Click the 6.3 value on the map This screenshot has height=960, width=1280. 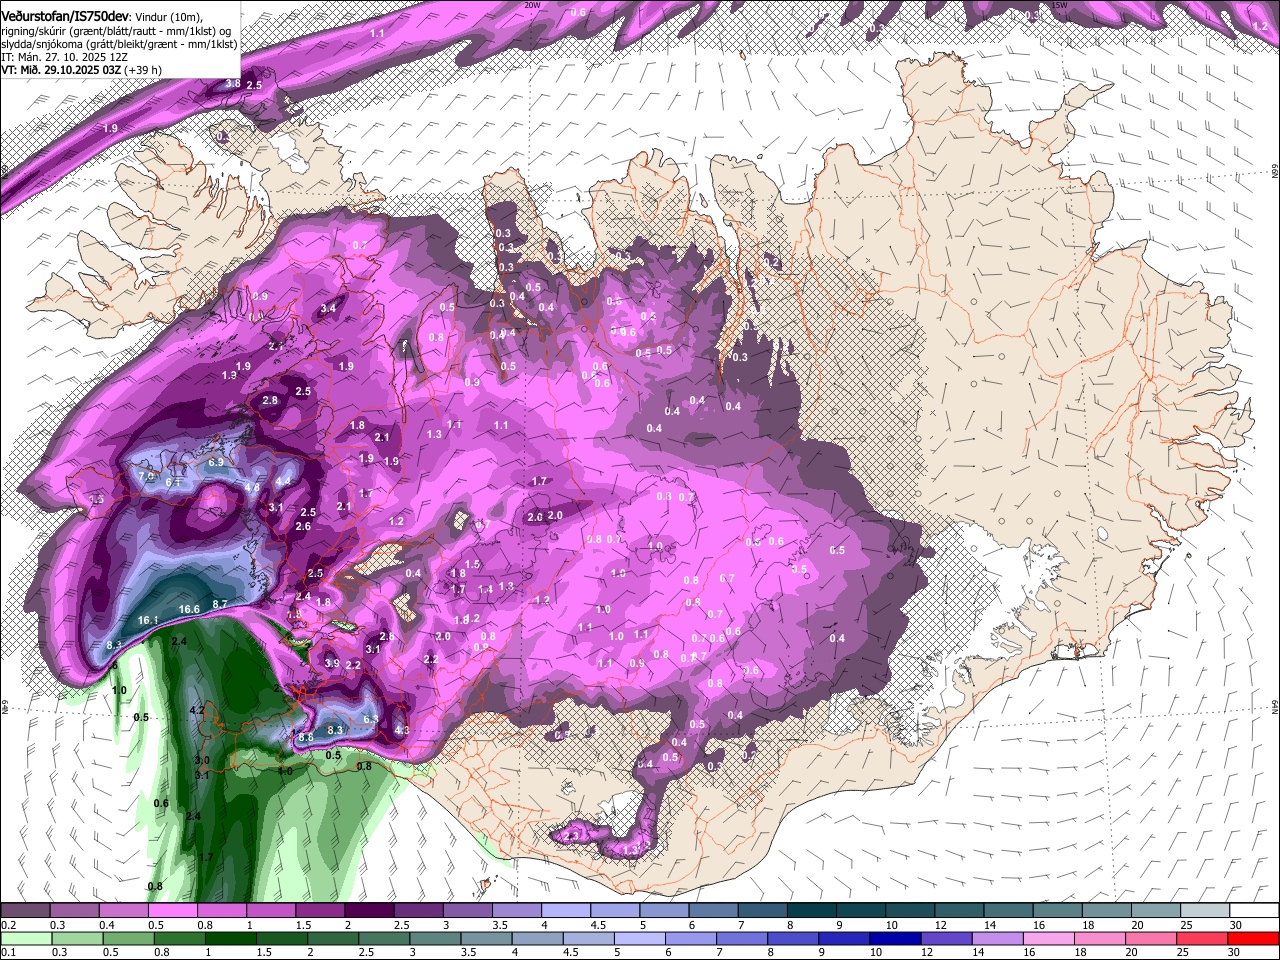coord(370,719)
